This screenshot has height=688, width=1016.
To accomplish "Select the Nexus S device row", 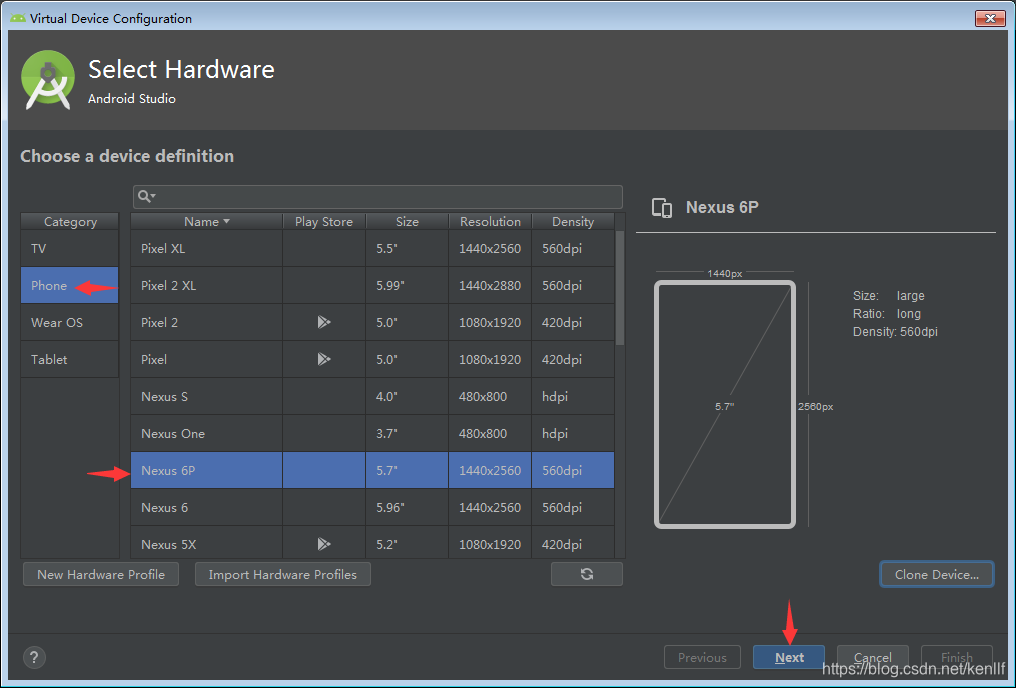I will point(373,396).
